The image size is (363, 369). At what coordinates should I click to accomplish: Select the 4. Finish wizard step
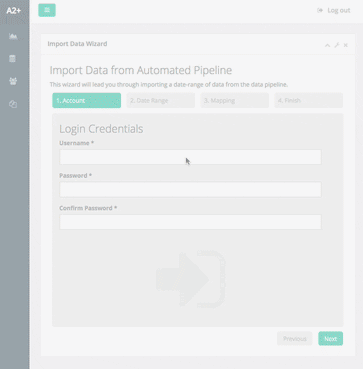[309, 100]
